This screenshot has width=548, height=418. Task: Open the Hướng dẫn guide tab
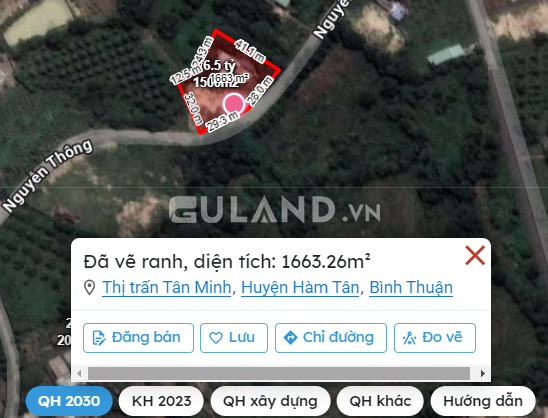point(483,401)
